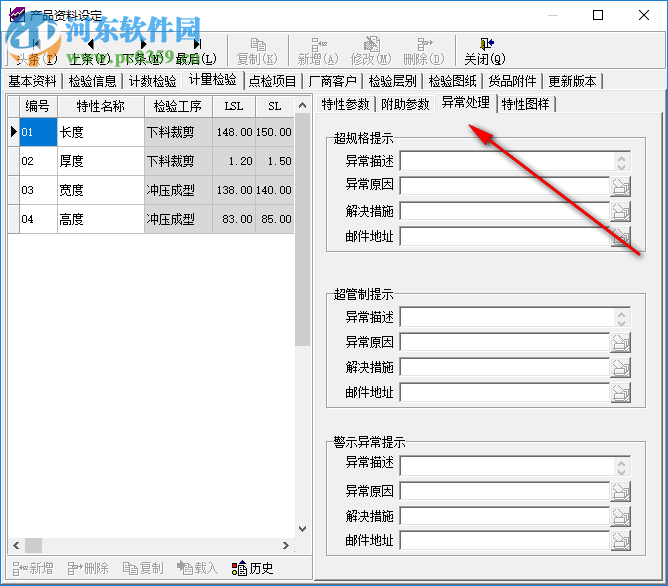Click 超规格提示 异常描述 spinner arrows

tap(622, 162)
